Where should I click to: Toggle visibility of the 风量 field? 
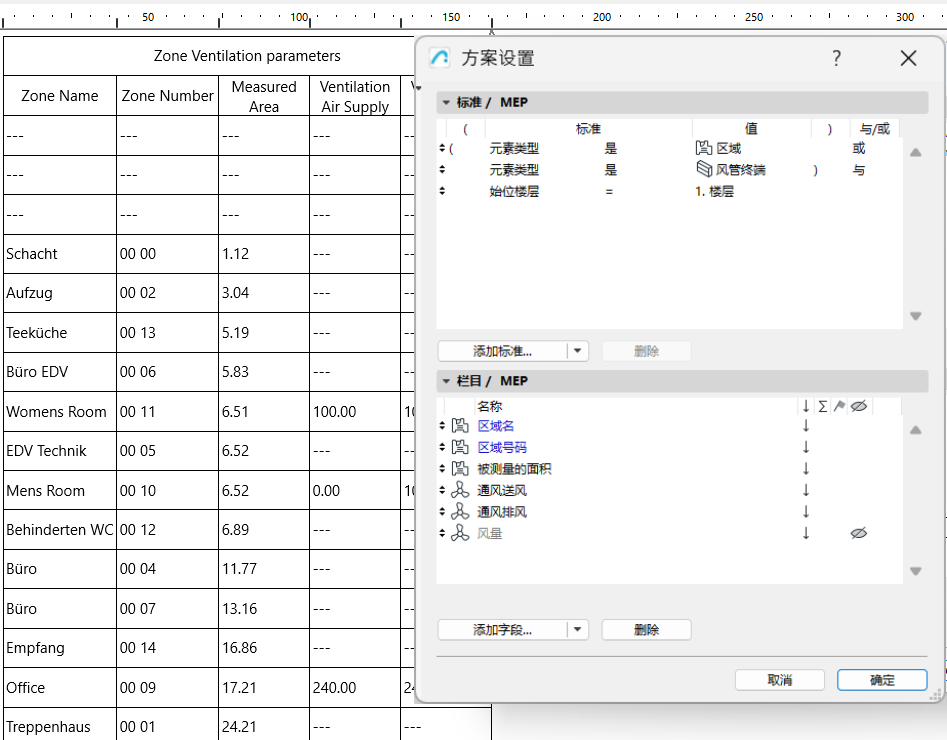click(859, 533)
